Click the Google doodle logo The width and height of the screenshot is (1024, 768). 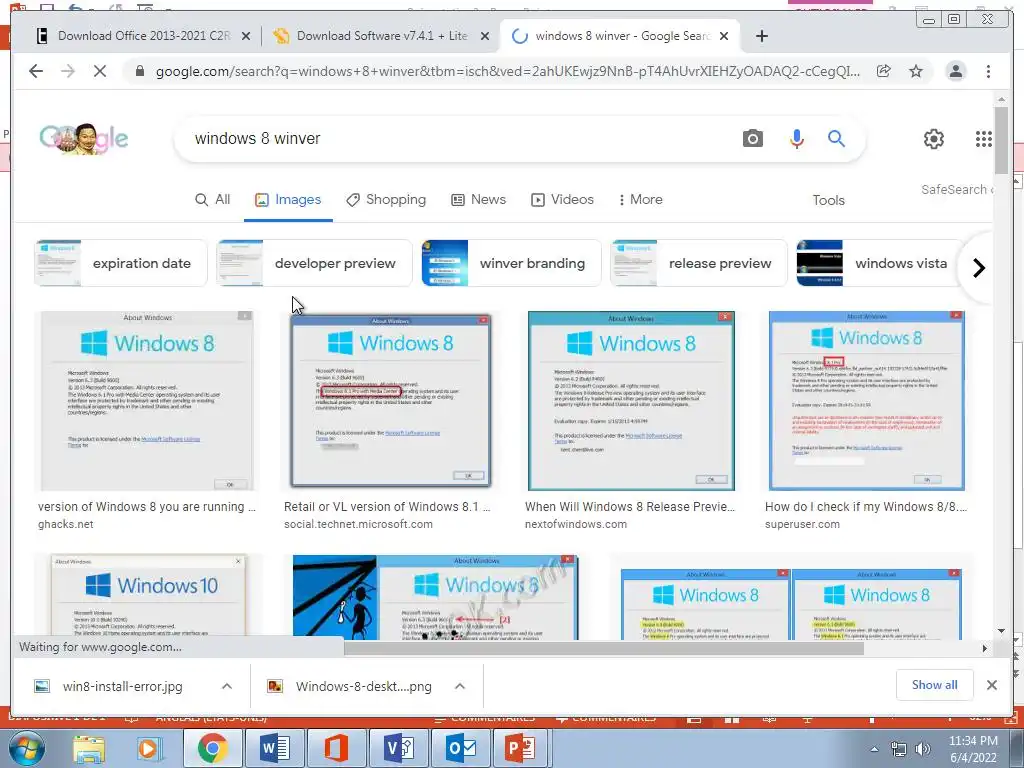tap(84, 138)
